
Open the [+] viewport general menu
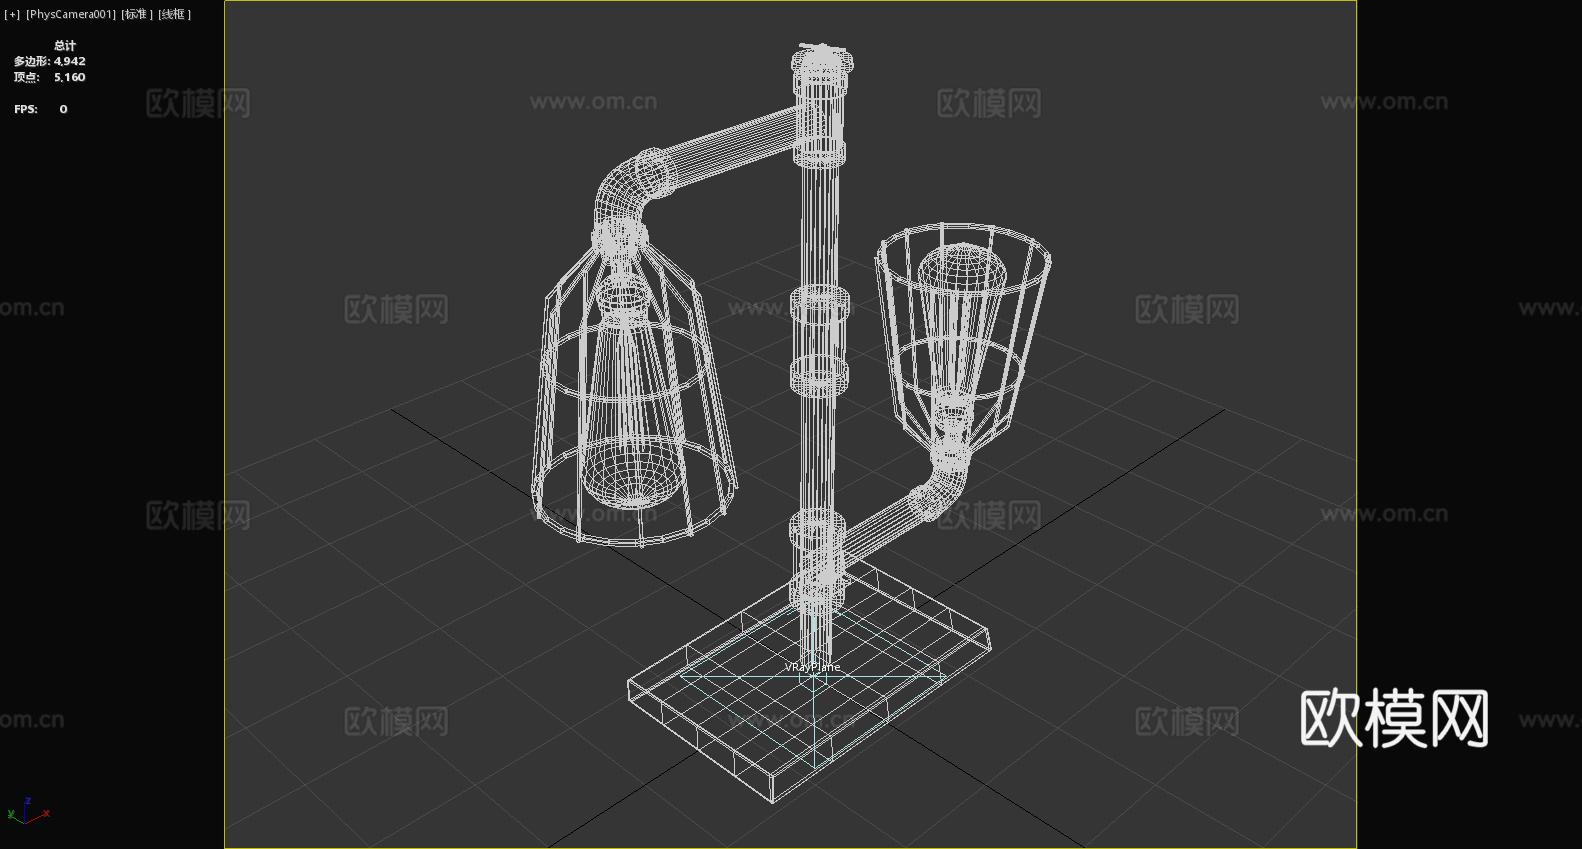pyautogui.click(x=12, y=14)
